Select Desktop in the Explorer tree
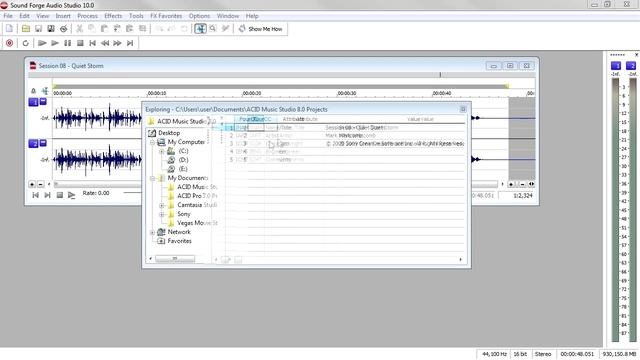 point(169,133)
